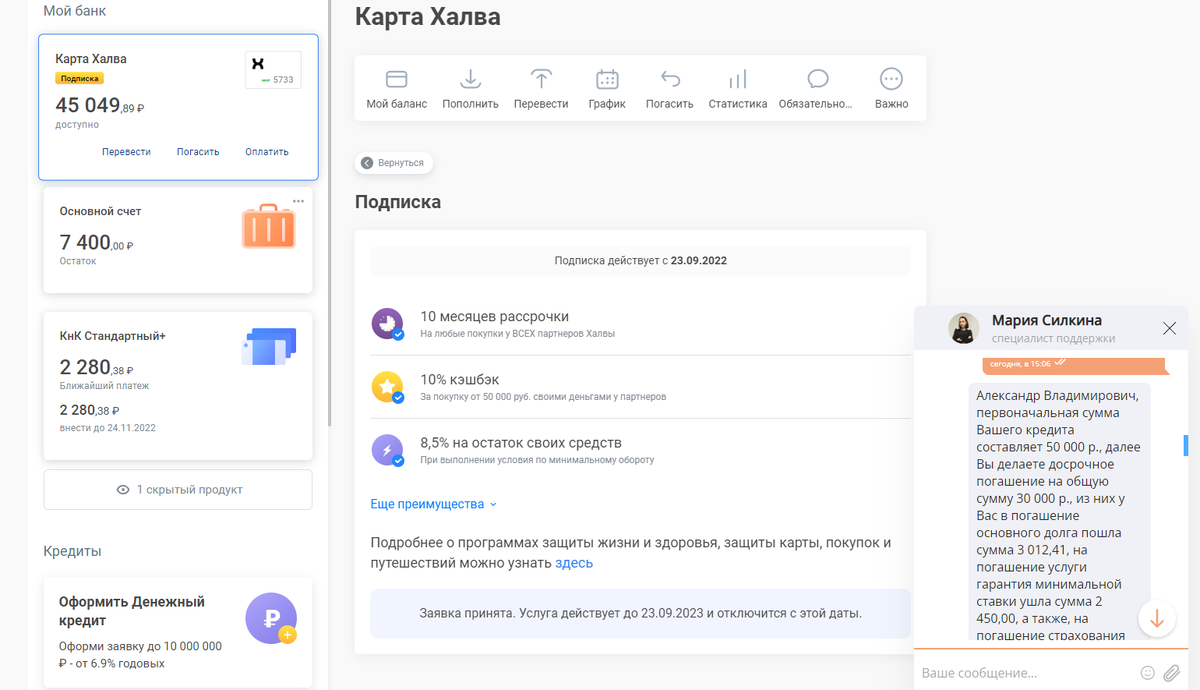Click Подписка действует с 23.09.2022 banner
Screen dimensions: 1200x690
tap(640, 261)
